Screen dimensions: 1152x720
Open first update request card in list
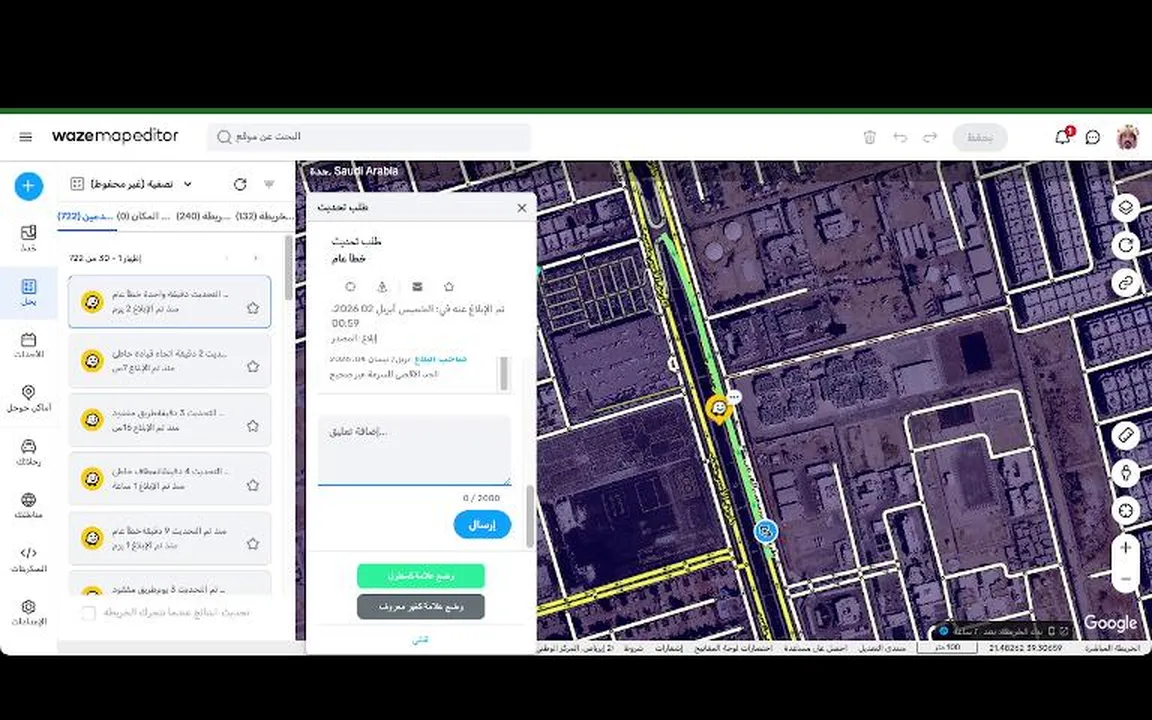point(170,301)
